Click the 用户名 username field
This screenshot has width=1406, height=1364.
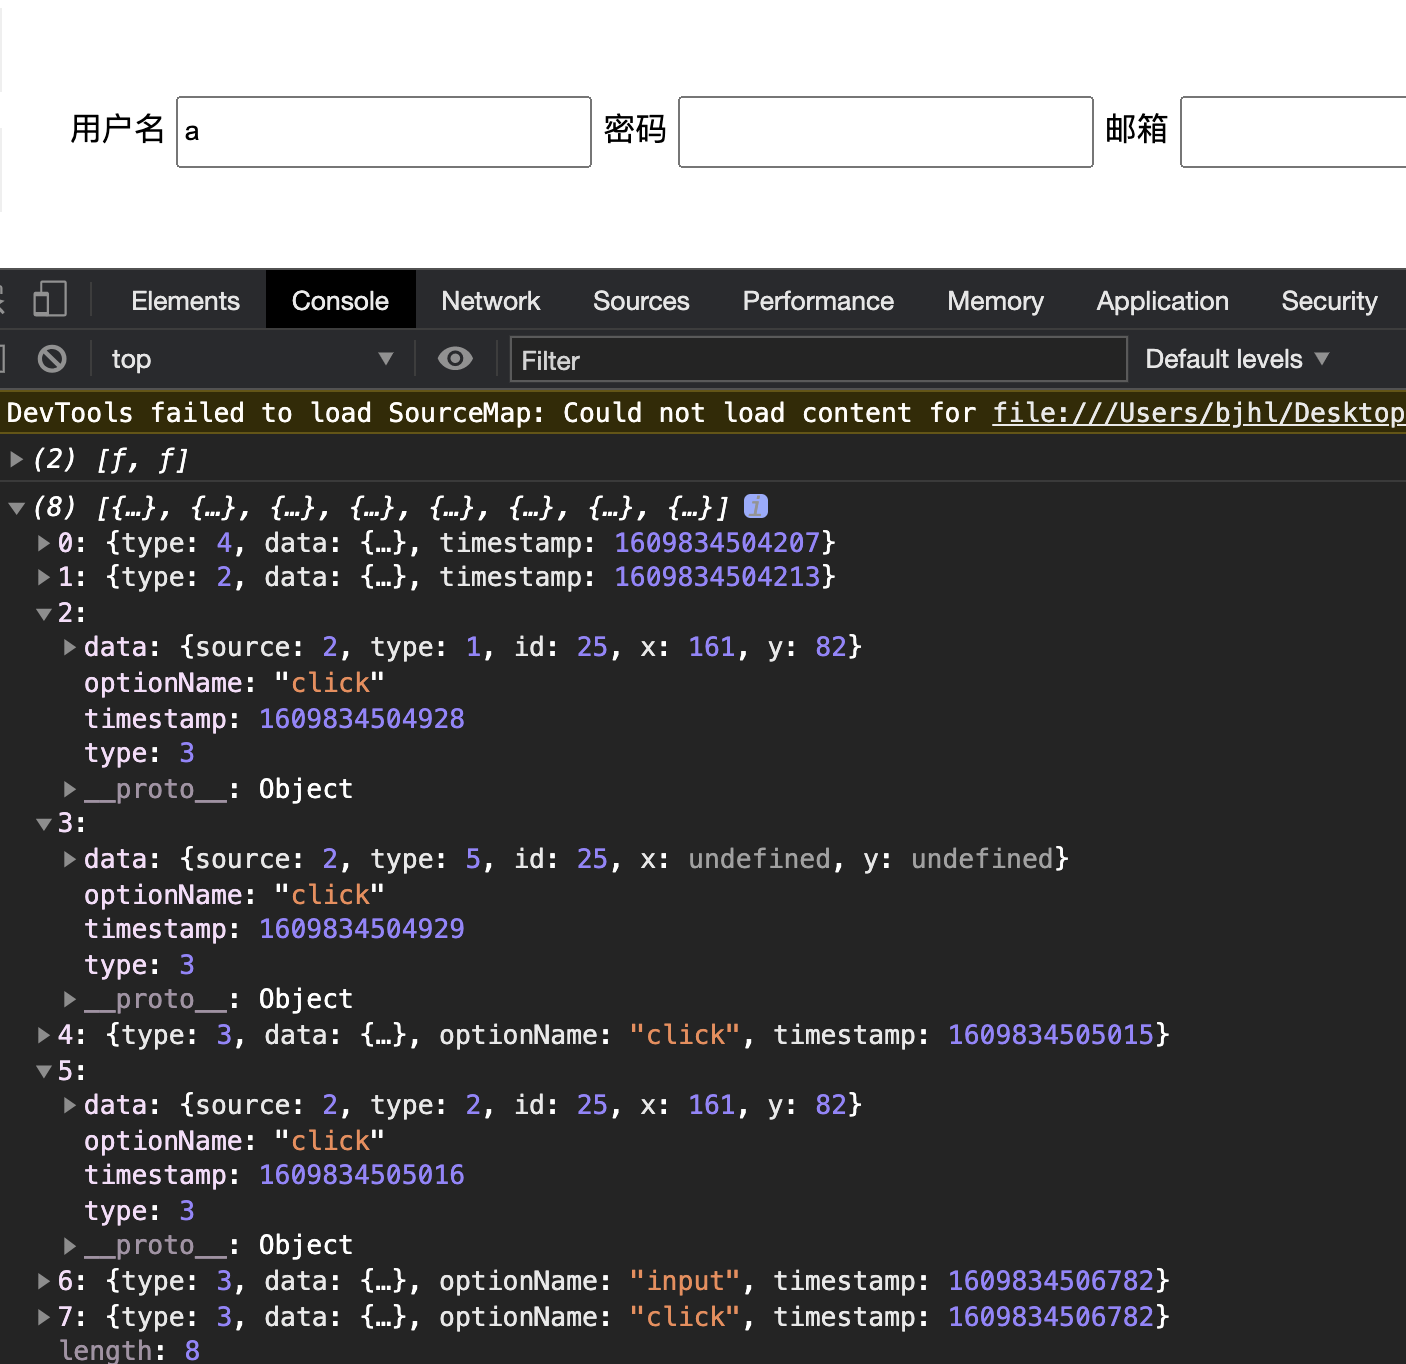(x=383, y=131)
